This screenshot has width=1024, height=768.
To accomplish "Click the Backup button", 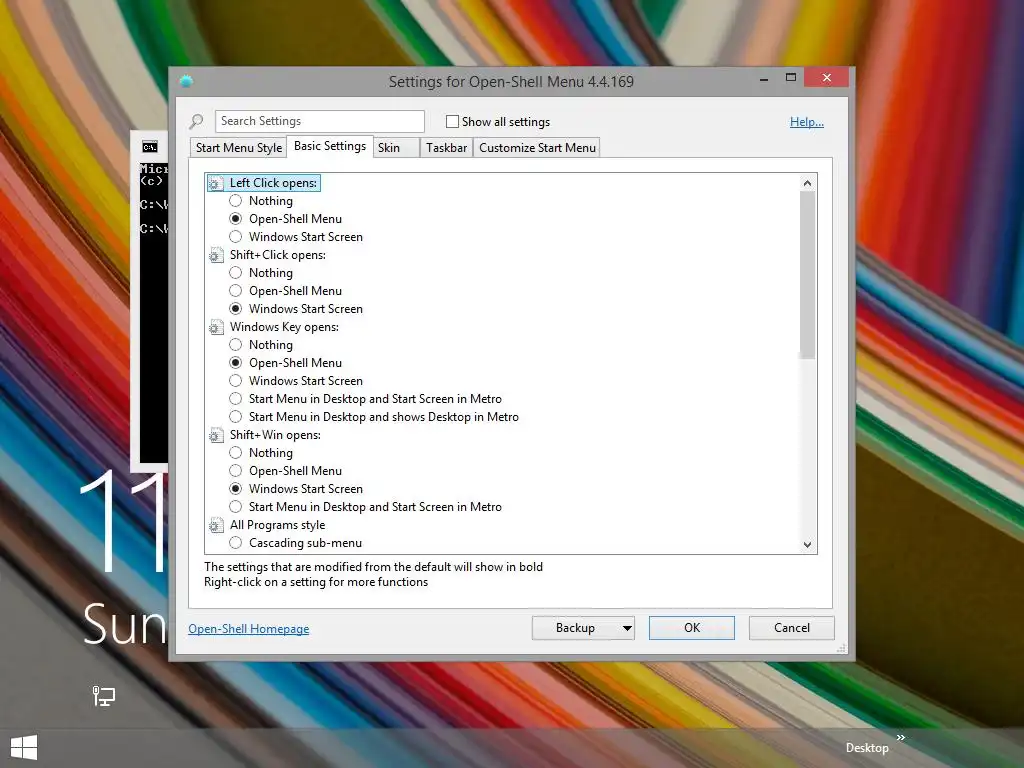I will (575, 628).
